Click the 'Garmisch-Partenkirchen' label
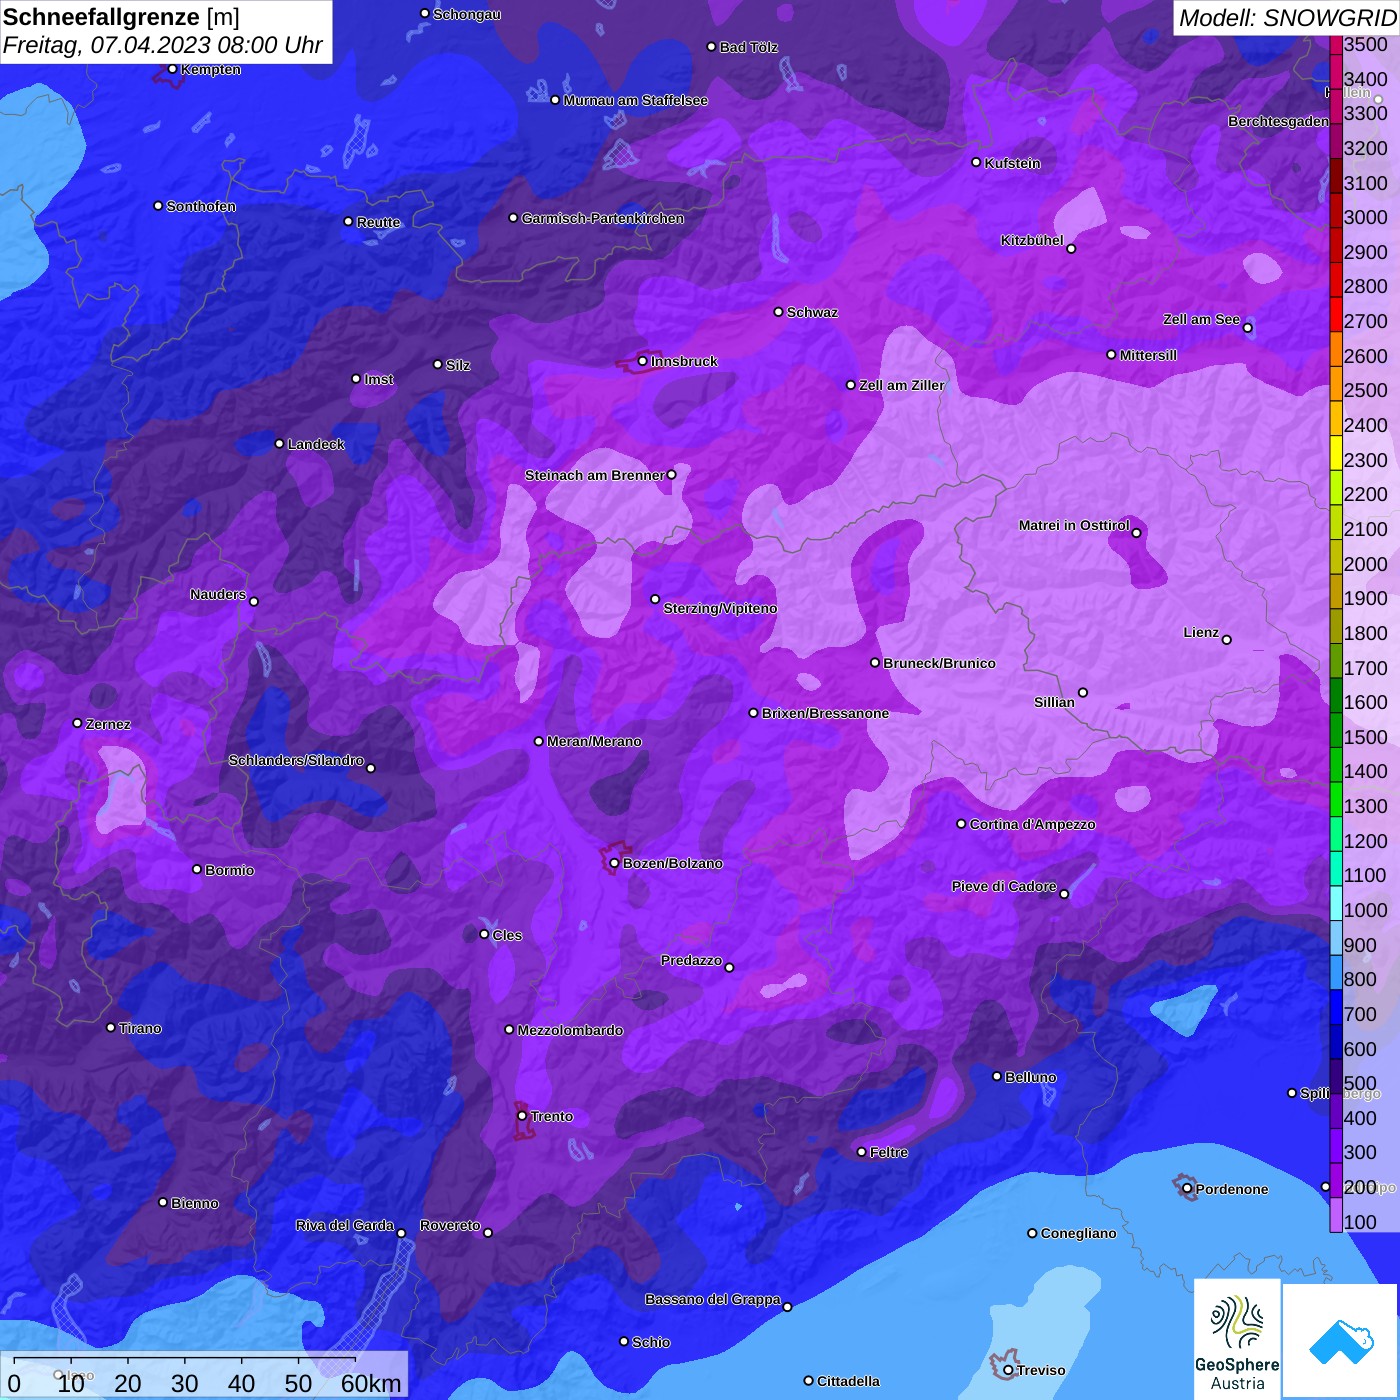This screenshot has width=1400, height=1400. [603, 218]
